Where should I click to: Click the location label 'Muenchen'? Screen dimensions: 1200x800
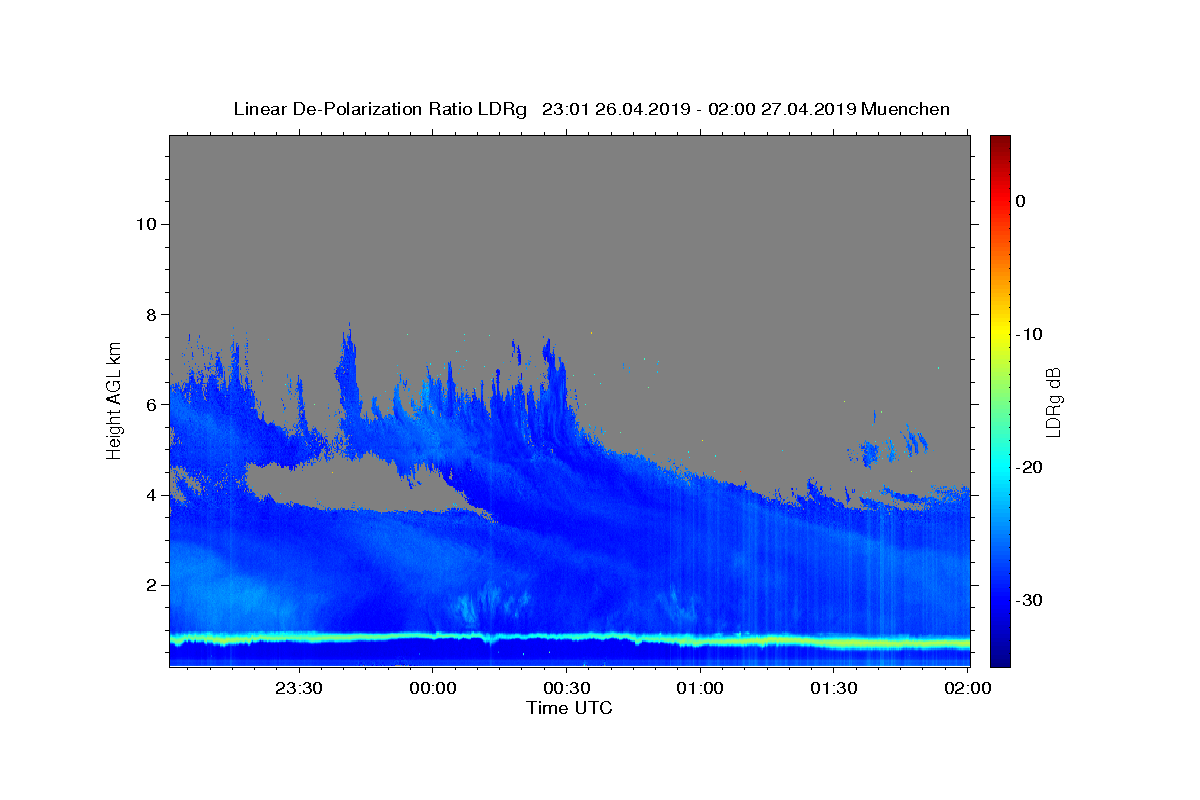(x=905, y=109)
